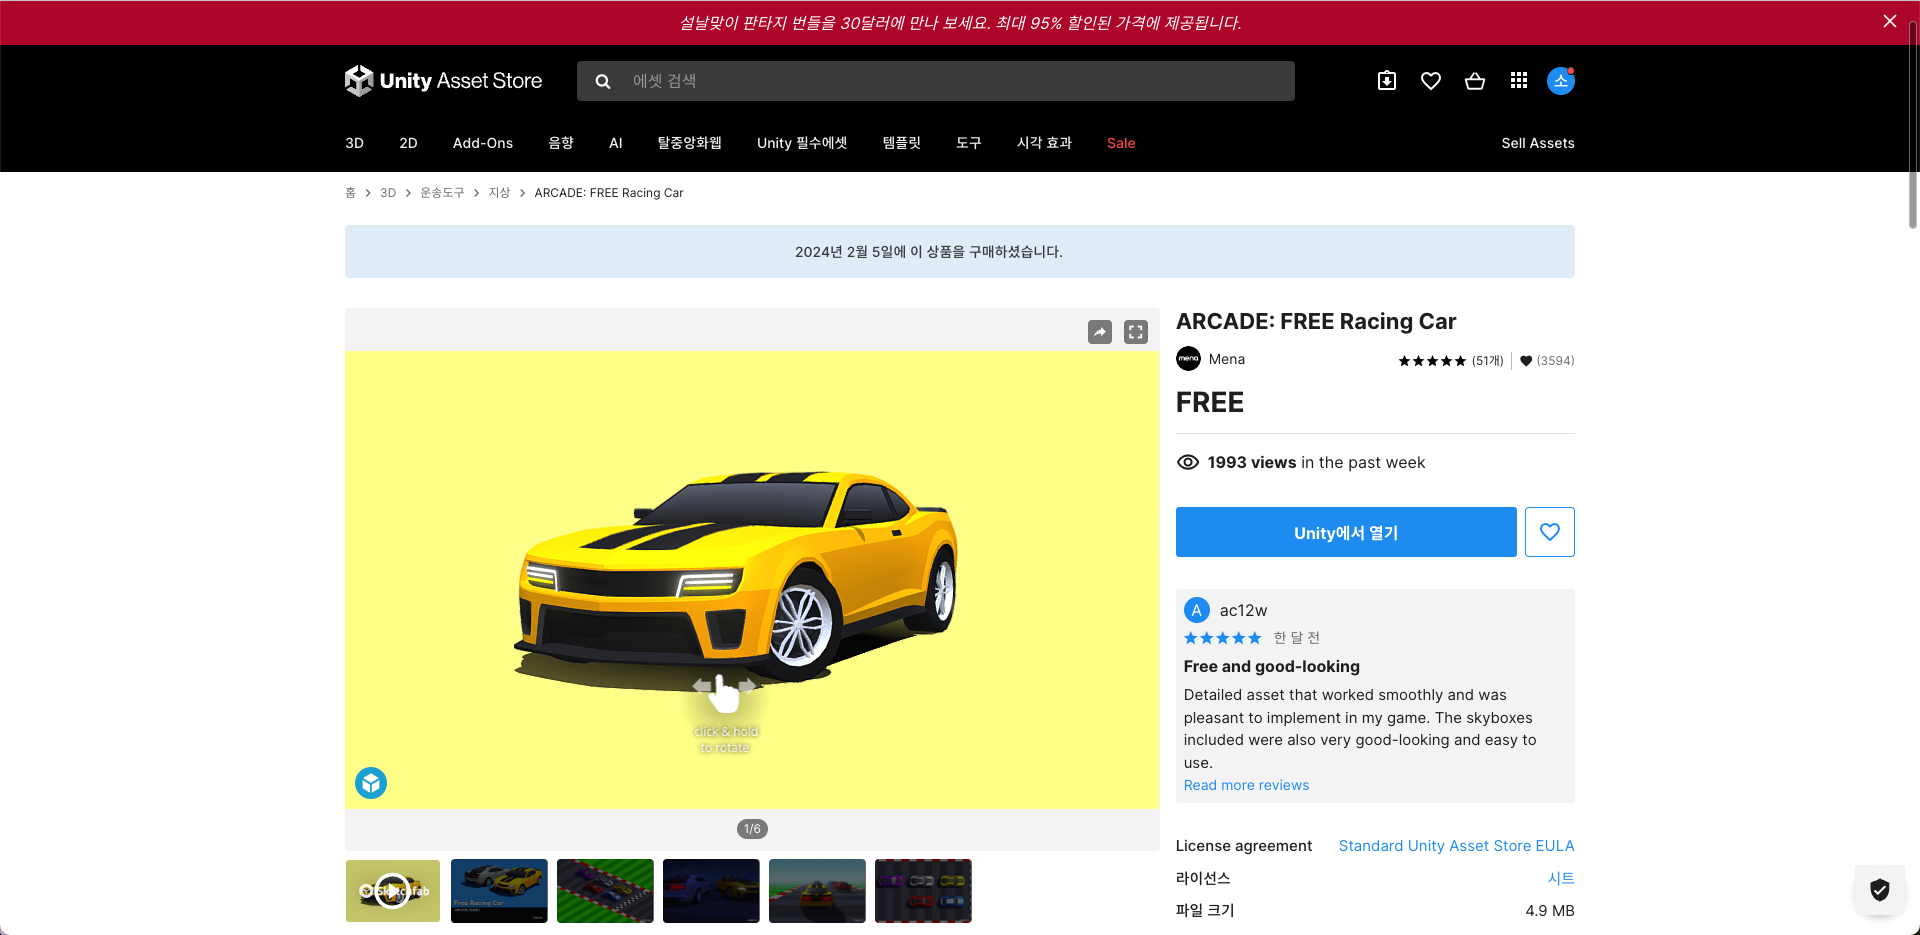Select the fifth road scene thumbnail
The image size is (1920, 935).
[x=817, y=891]
